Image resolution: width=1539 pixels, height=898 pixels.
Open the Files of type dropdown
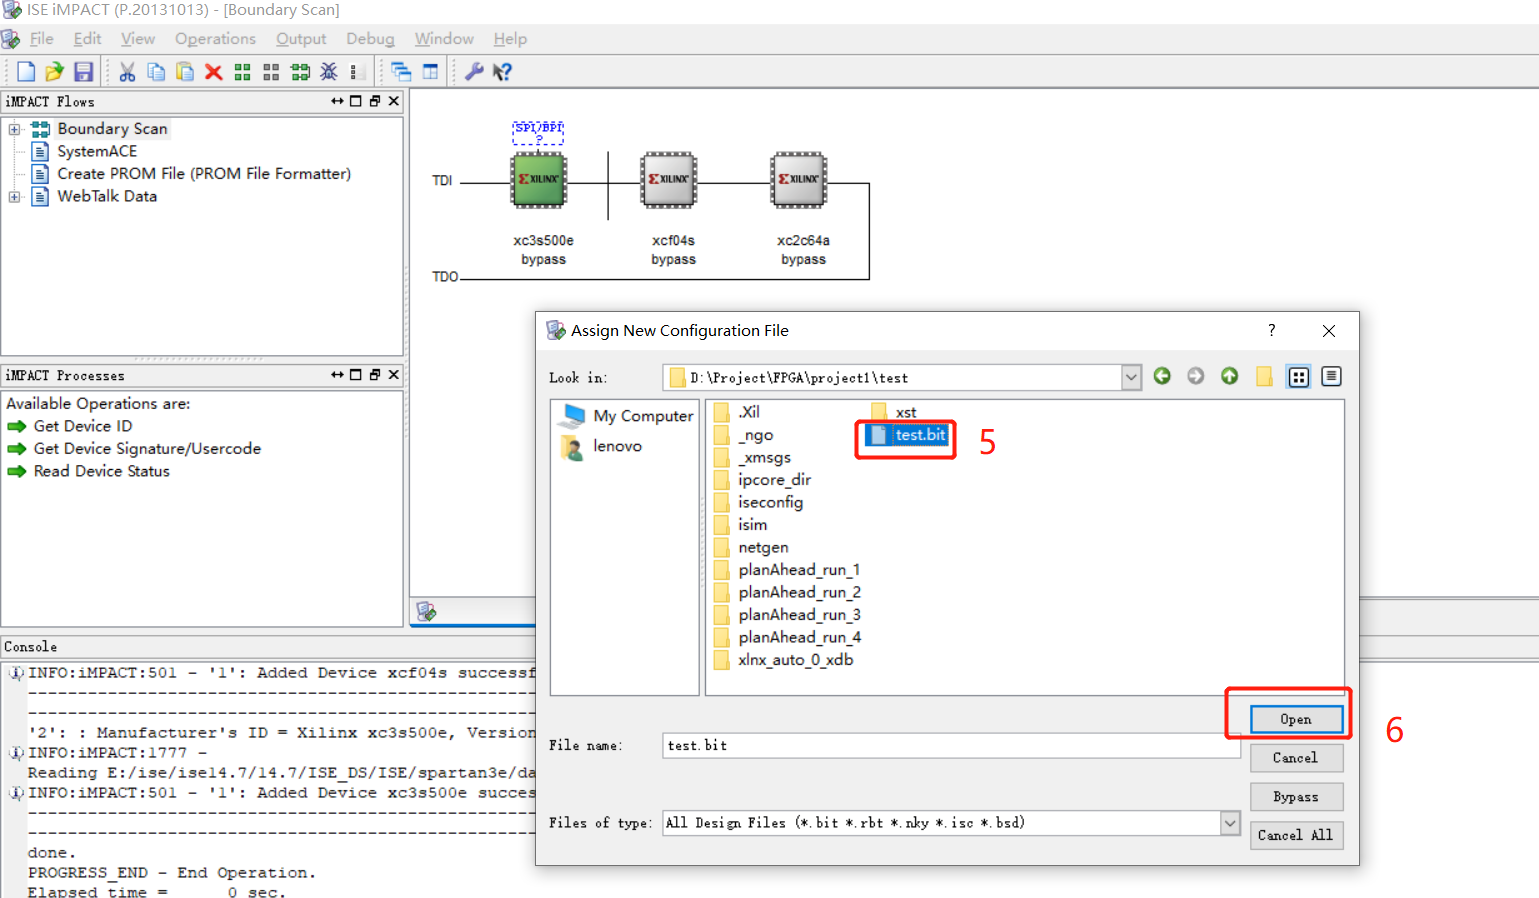coord(1230,823)
